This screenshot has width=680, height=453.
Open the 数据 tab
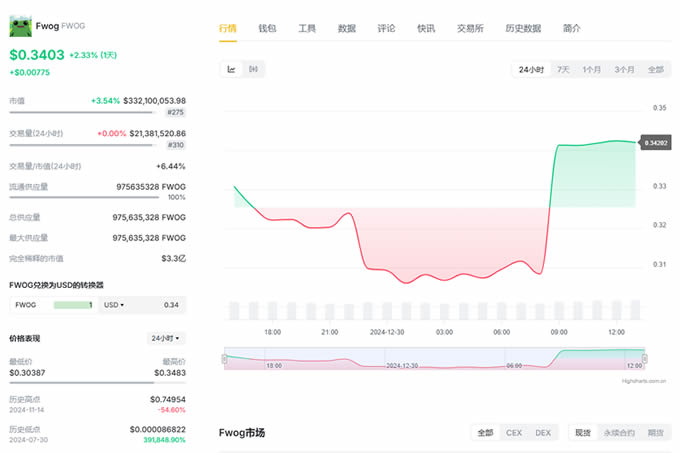(x=347, y=29)
